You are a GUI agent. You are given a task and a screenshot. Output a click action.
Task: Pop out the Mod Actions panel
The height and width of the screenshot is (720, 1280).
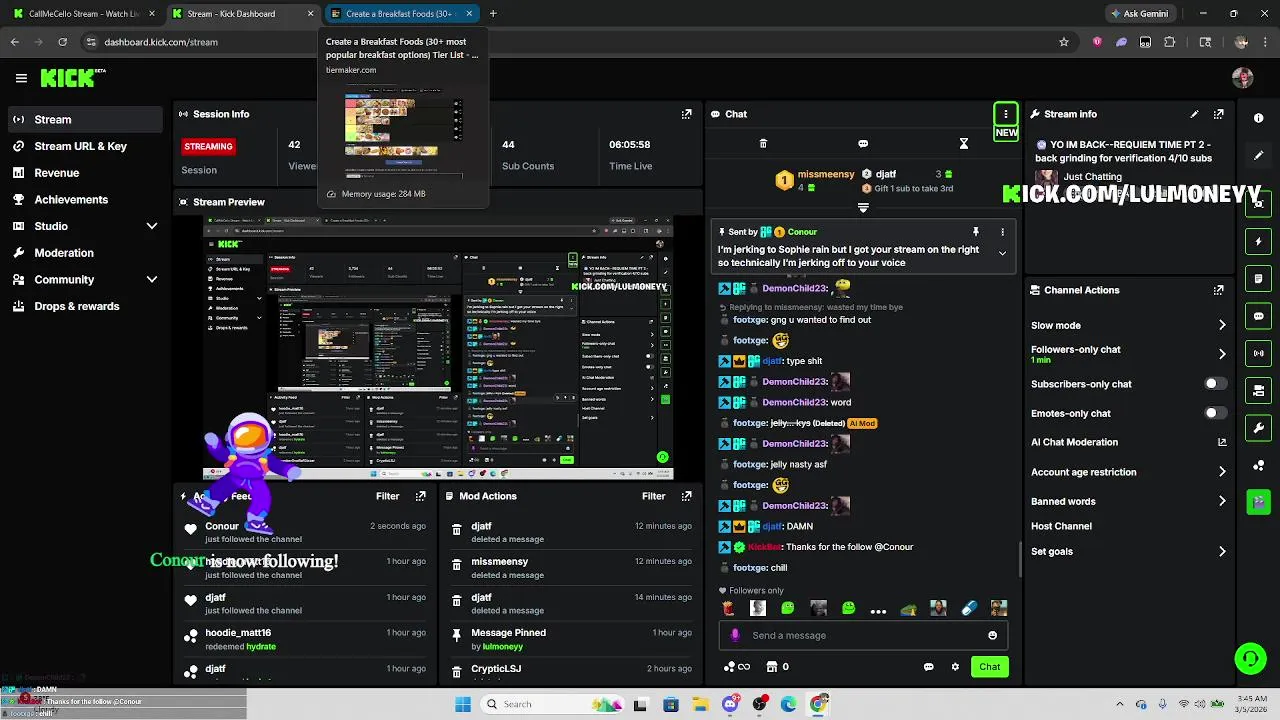click(x=686, y=496)
